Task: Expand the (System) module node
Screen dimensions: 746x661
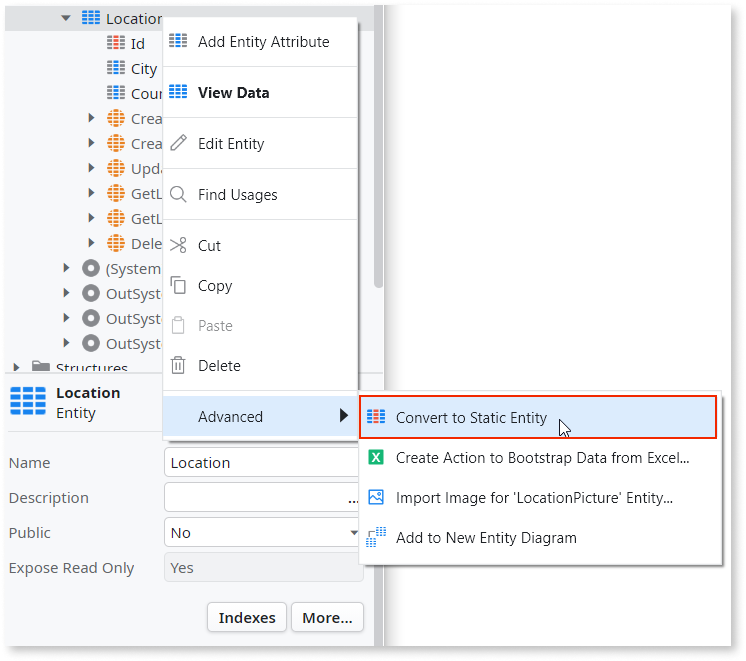Action: click(66, 268)
